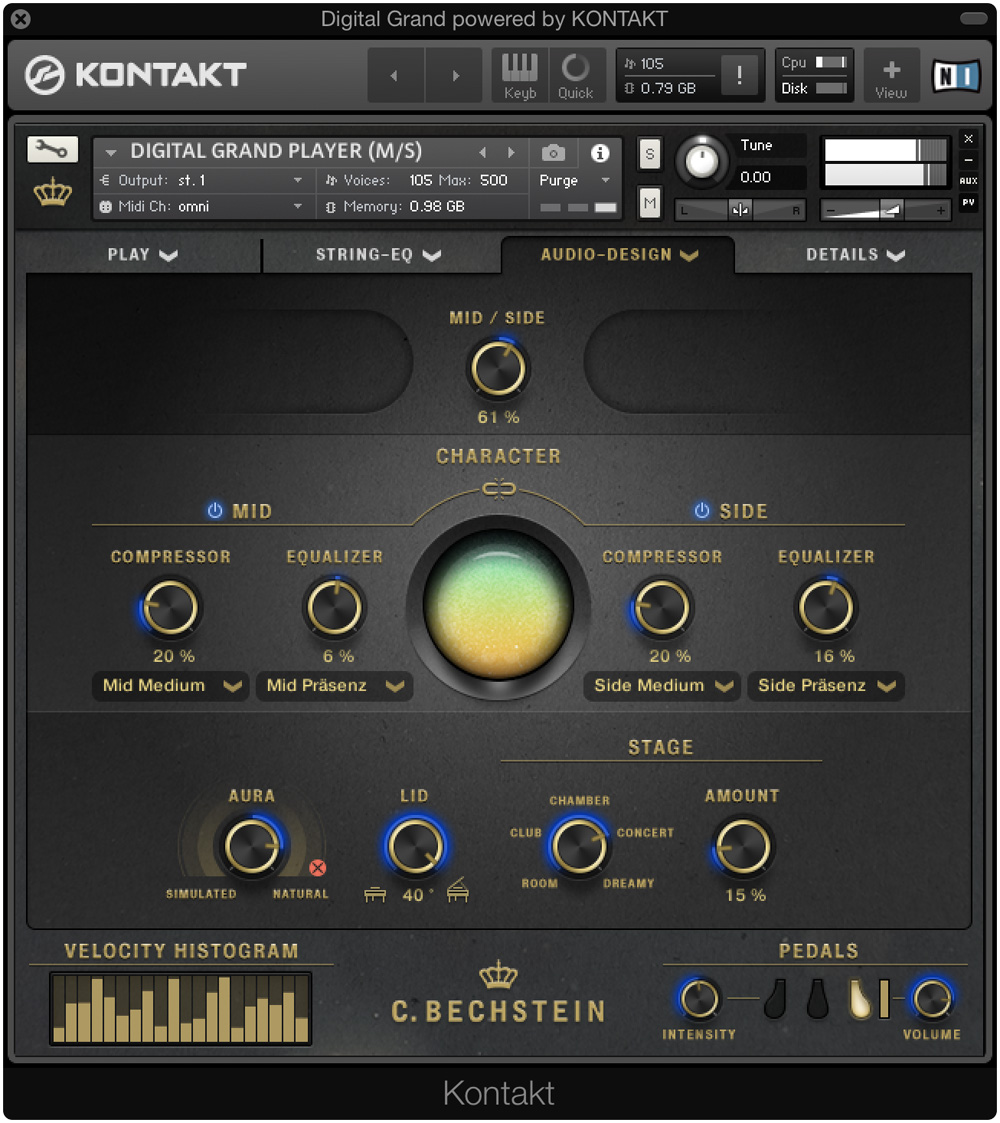Image resolution: width=1000 pixels, height=1123 pixels.
Task: Click the Lid angle knob
Action: click(415, 846)
